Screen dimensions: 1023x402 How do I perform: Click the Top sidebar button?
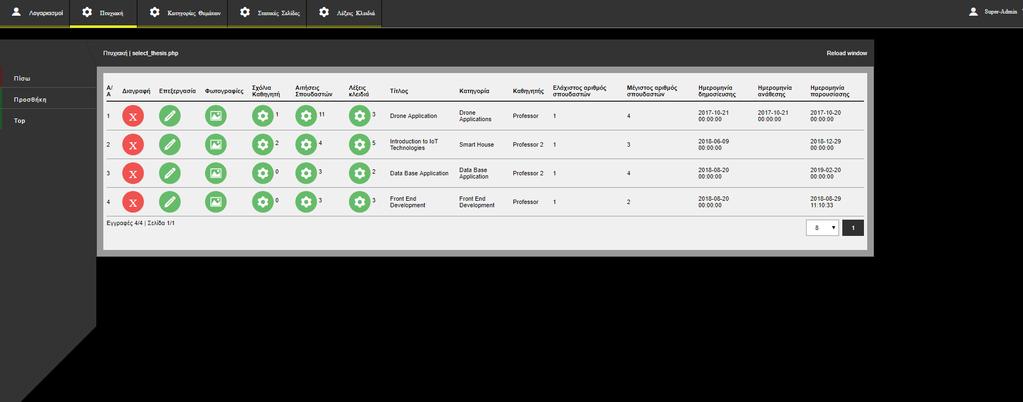click(x=48, y=121)
